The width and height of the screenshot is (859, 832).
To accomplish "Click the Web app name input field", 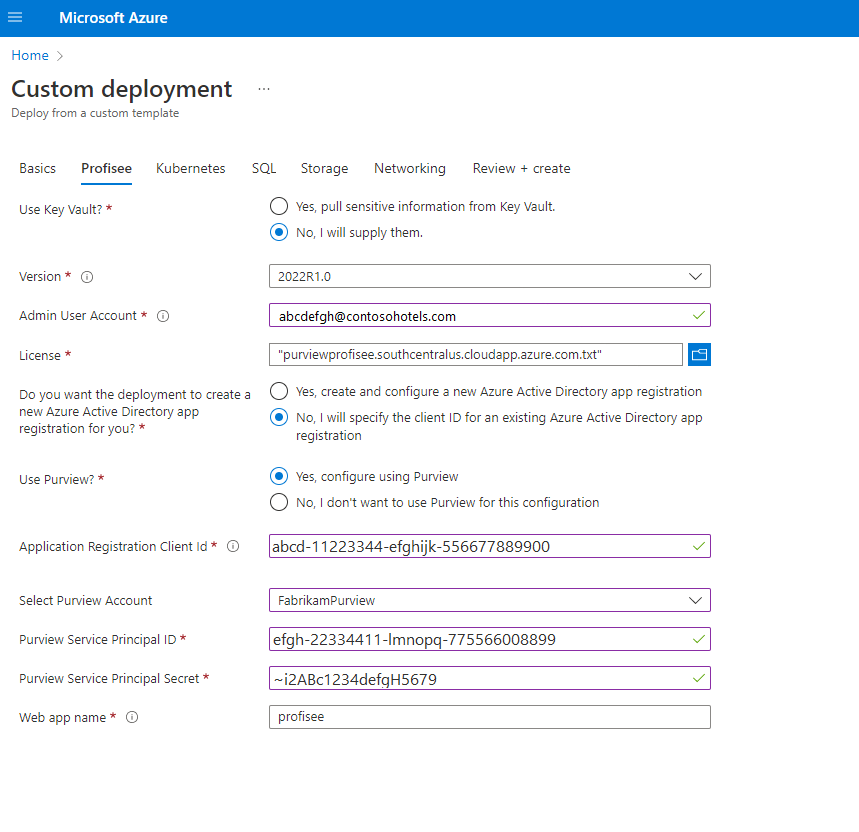I will 489,717.
